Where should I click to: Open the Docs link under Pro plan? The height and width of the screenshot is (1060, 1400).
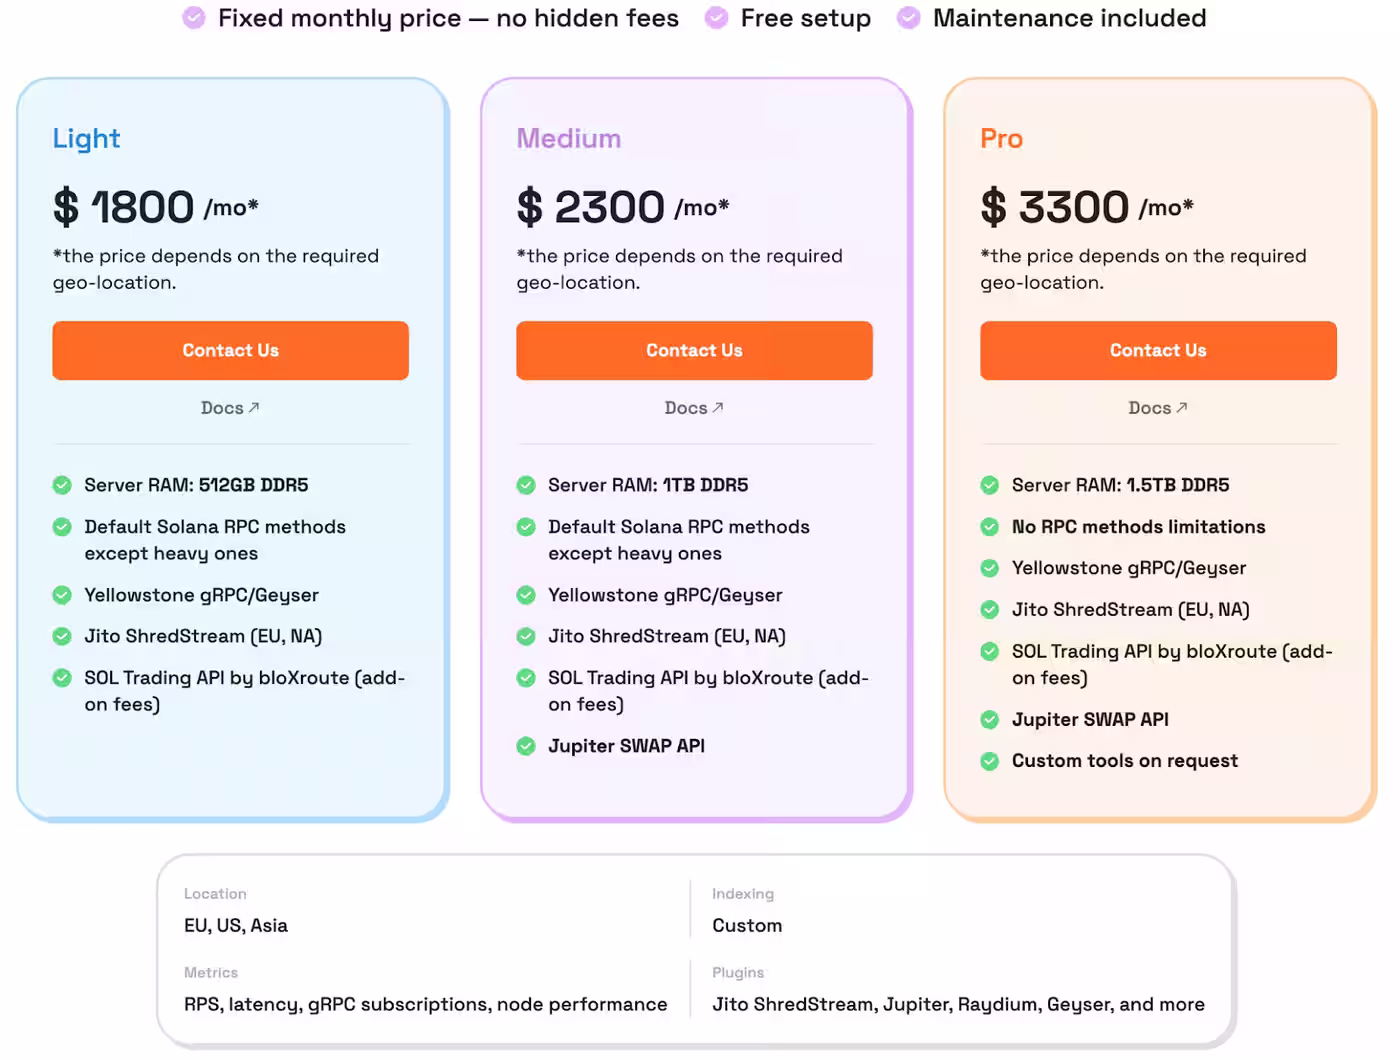[x=1158, y=408]
